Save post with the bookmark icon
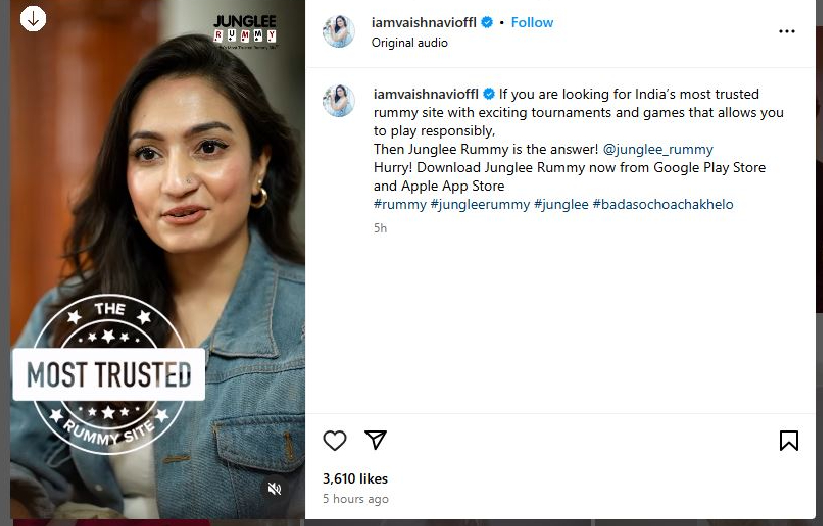The width and height of the screenshot is (823, 526). pos(788,440)
